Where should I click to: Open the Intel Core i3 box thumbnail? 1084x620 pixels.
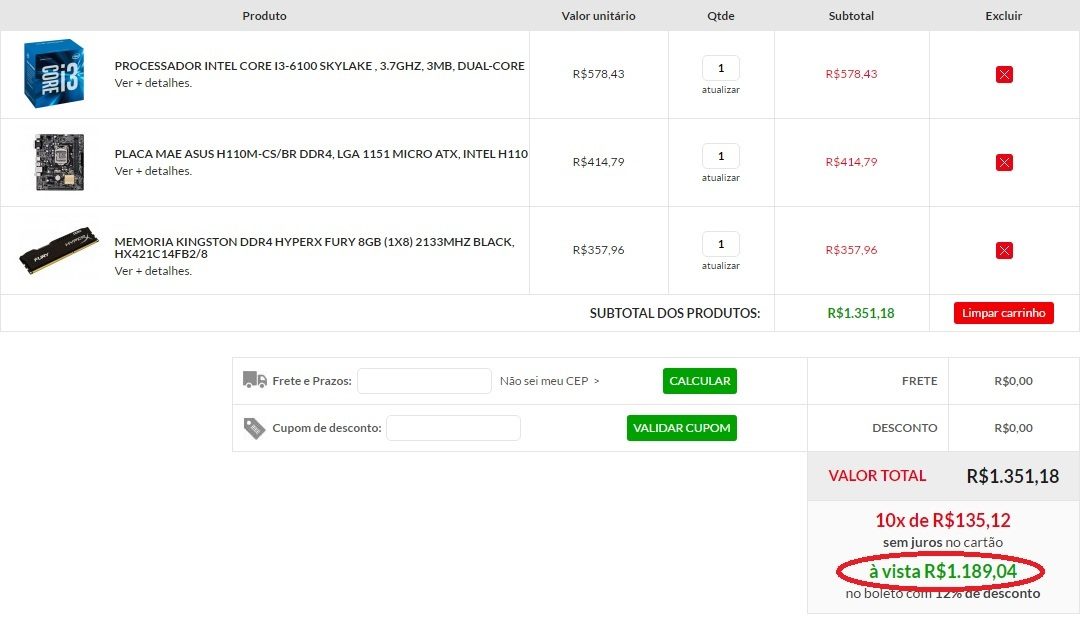(x=54, y=73)
